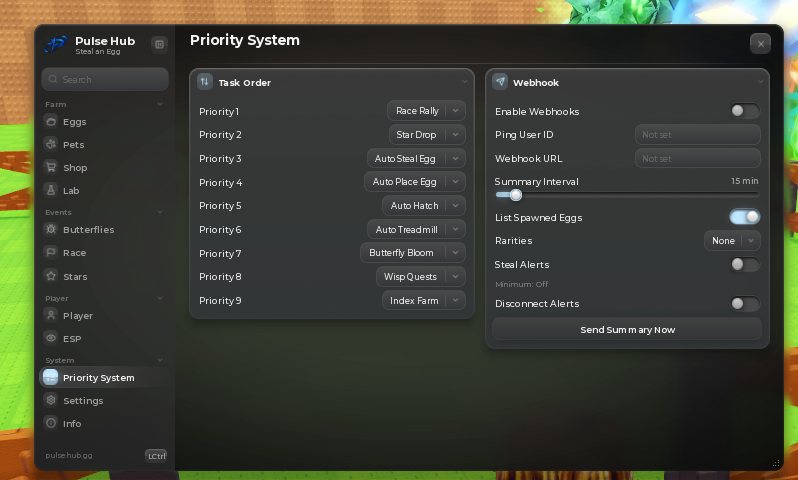Viewport: 798px width, 480px height.
Task: Open Priority 3 Auto Steal Egg dropdown
Action: tap(416, 158)
